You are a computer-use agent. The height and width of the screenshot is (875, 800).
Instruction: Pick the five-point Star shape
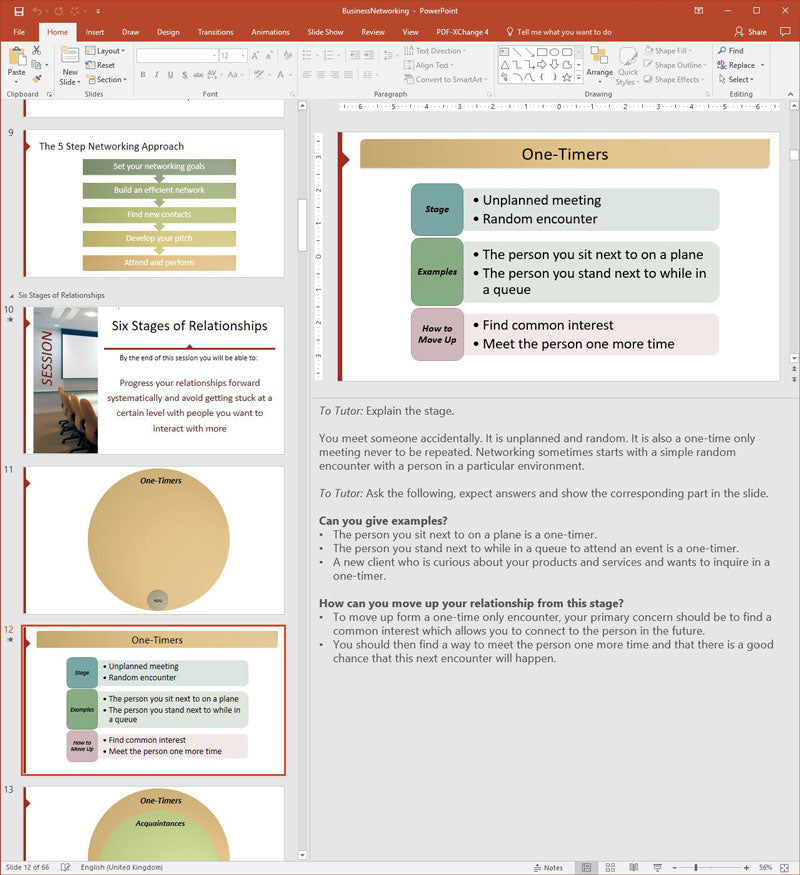tap(567, 78)
